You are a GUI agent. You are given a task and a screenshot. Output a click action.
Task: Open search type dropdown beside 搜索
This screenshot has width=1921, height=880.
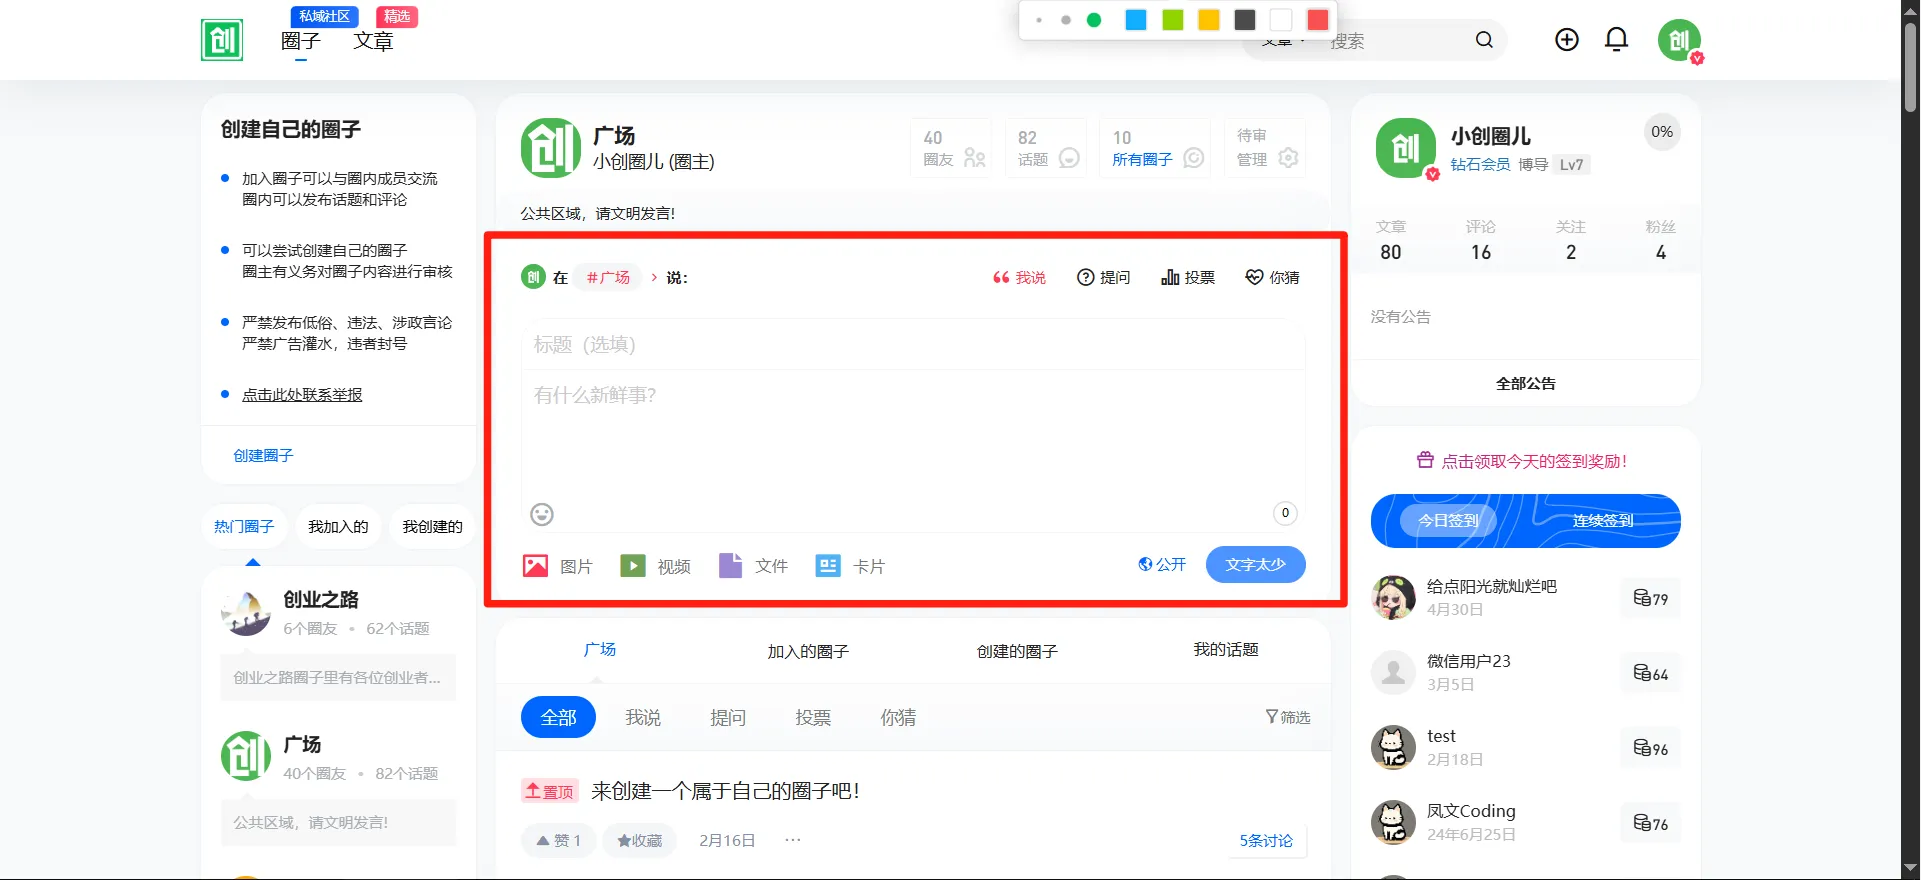(x=1283, y=41)
